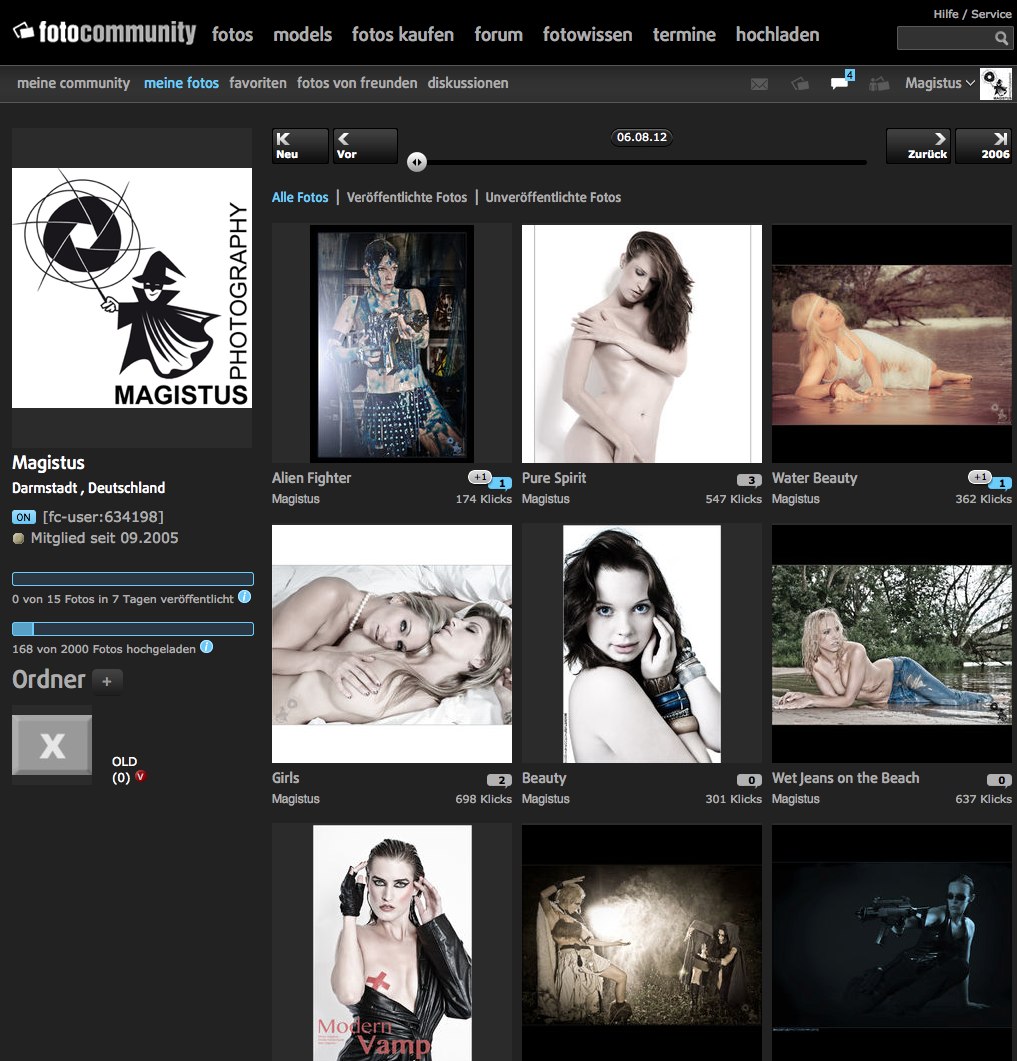Expand the 06.08.12 date selector

coord(640,138)
